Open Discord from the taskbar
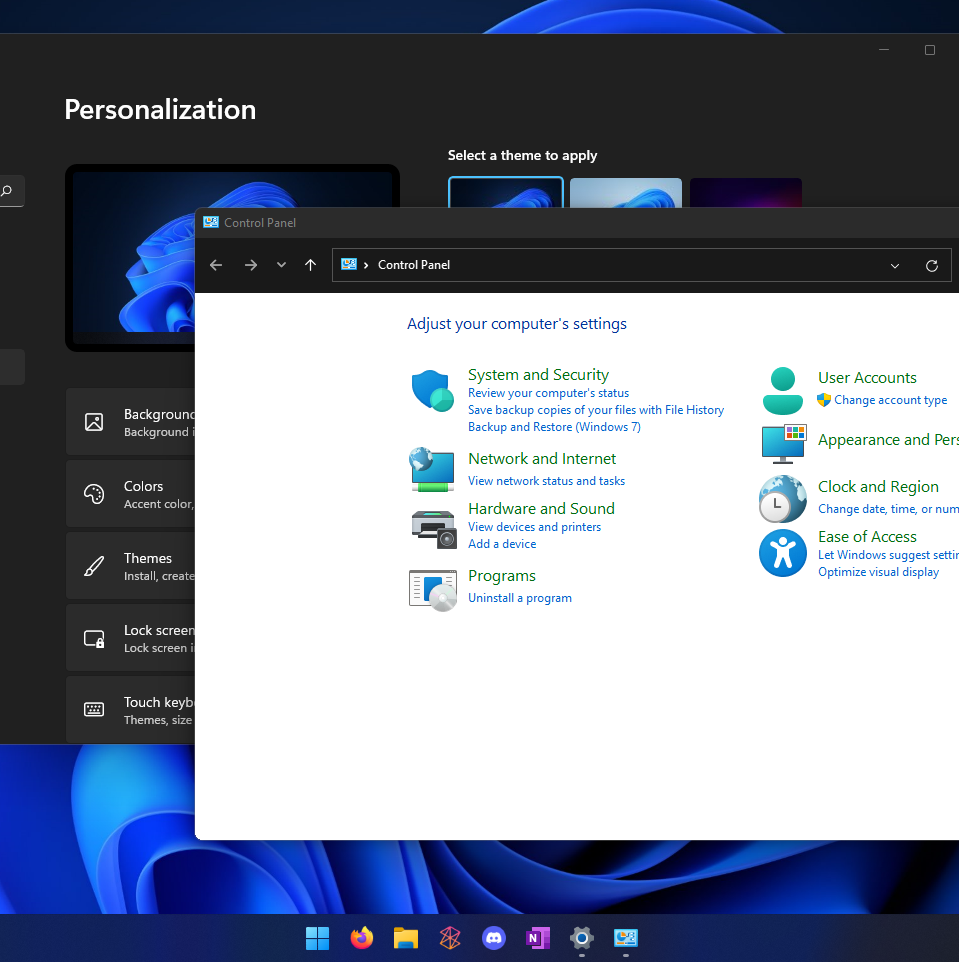The width and height of the screenshot is (959, 962). point(493,937)
